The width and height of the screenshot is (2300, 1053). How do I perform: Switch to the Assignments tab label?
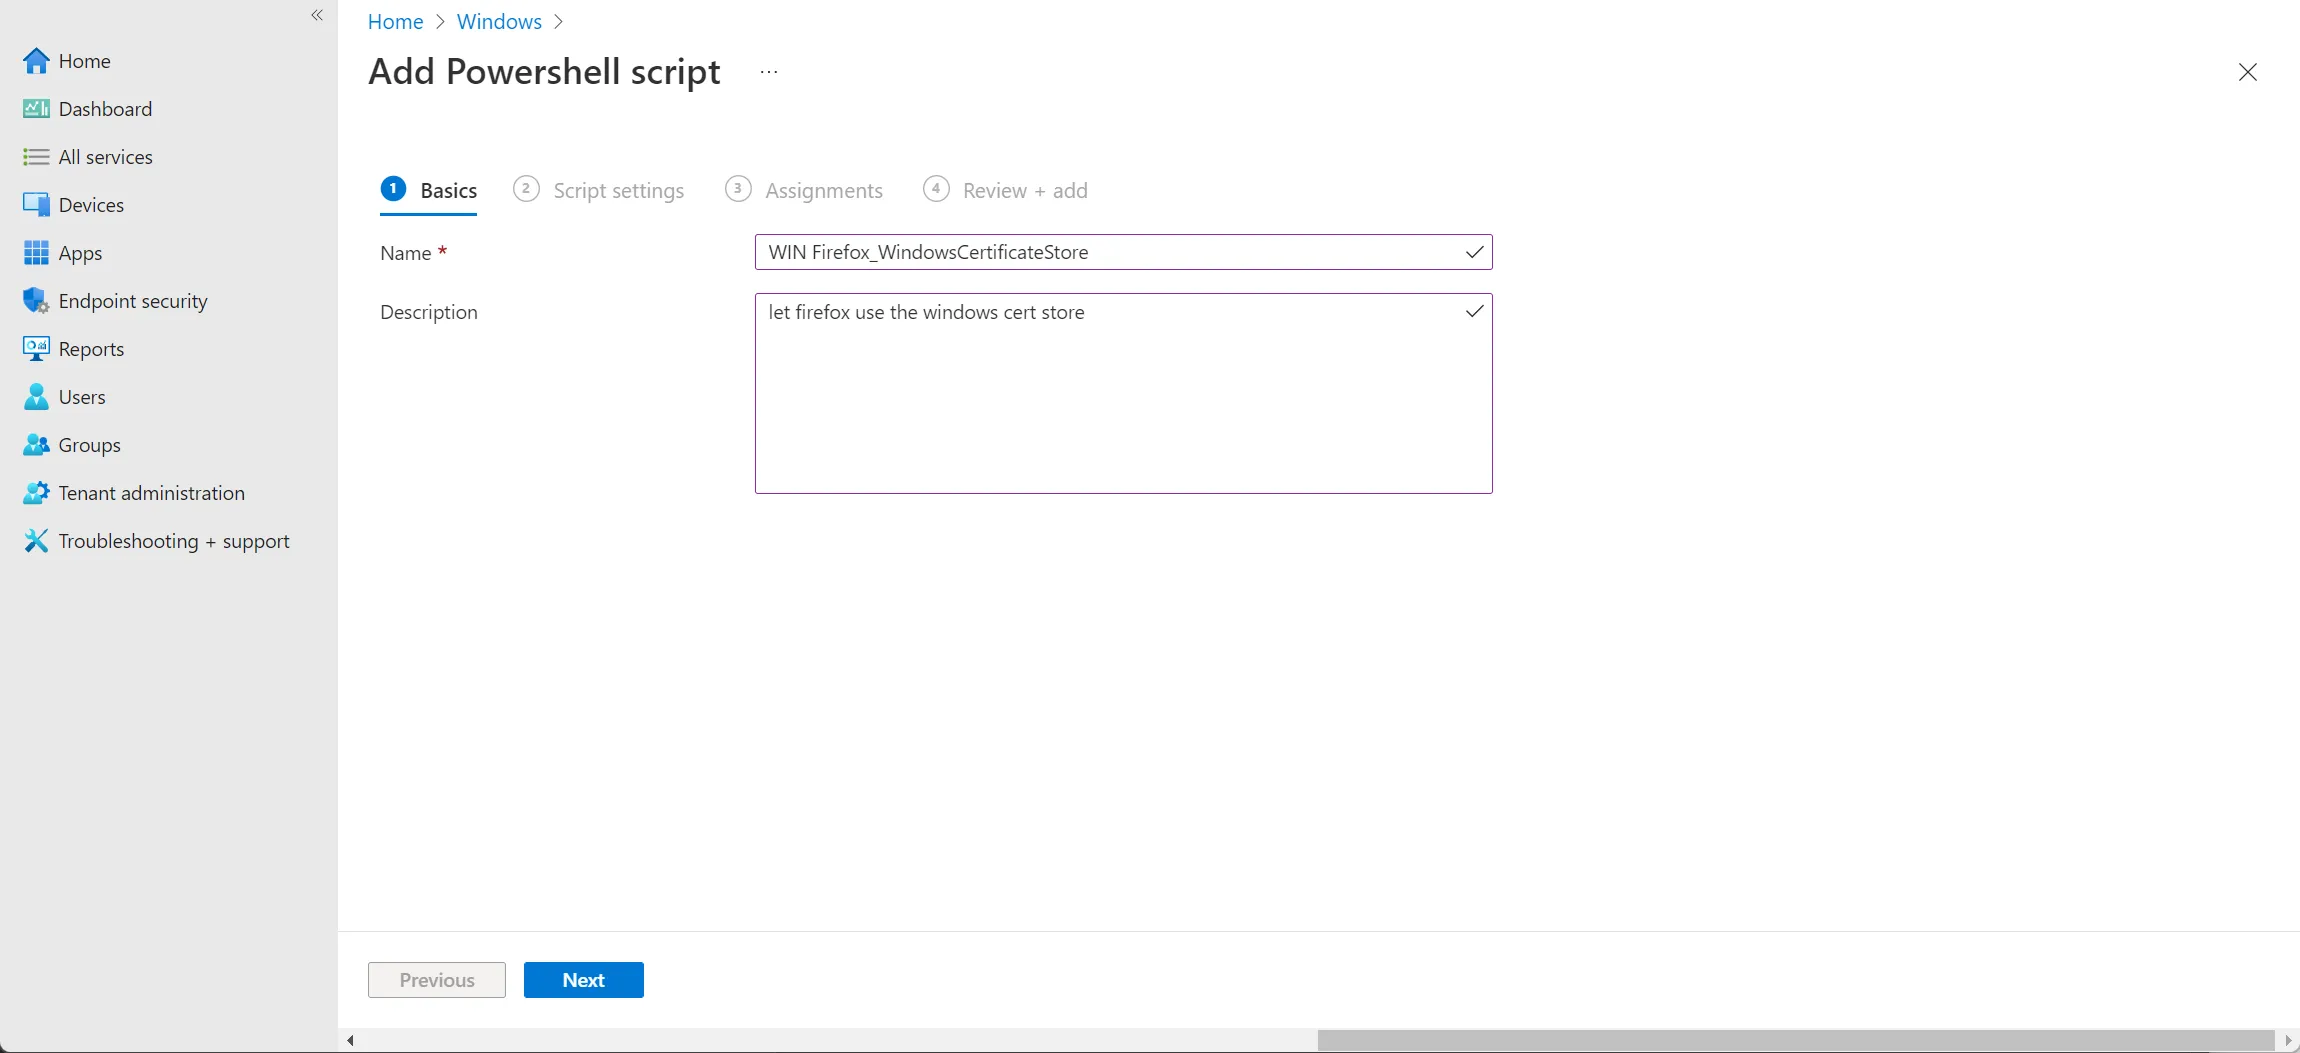click(x=824, y=190)
